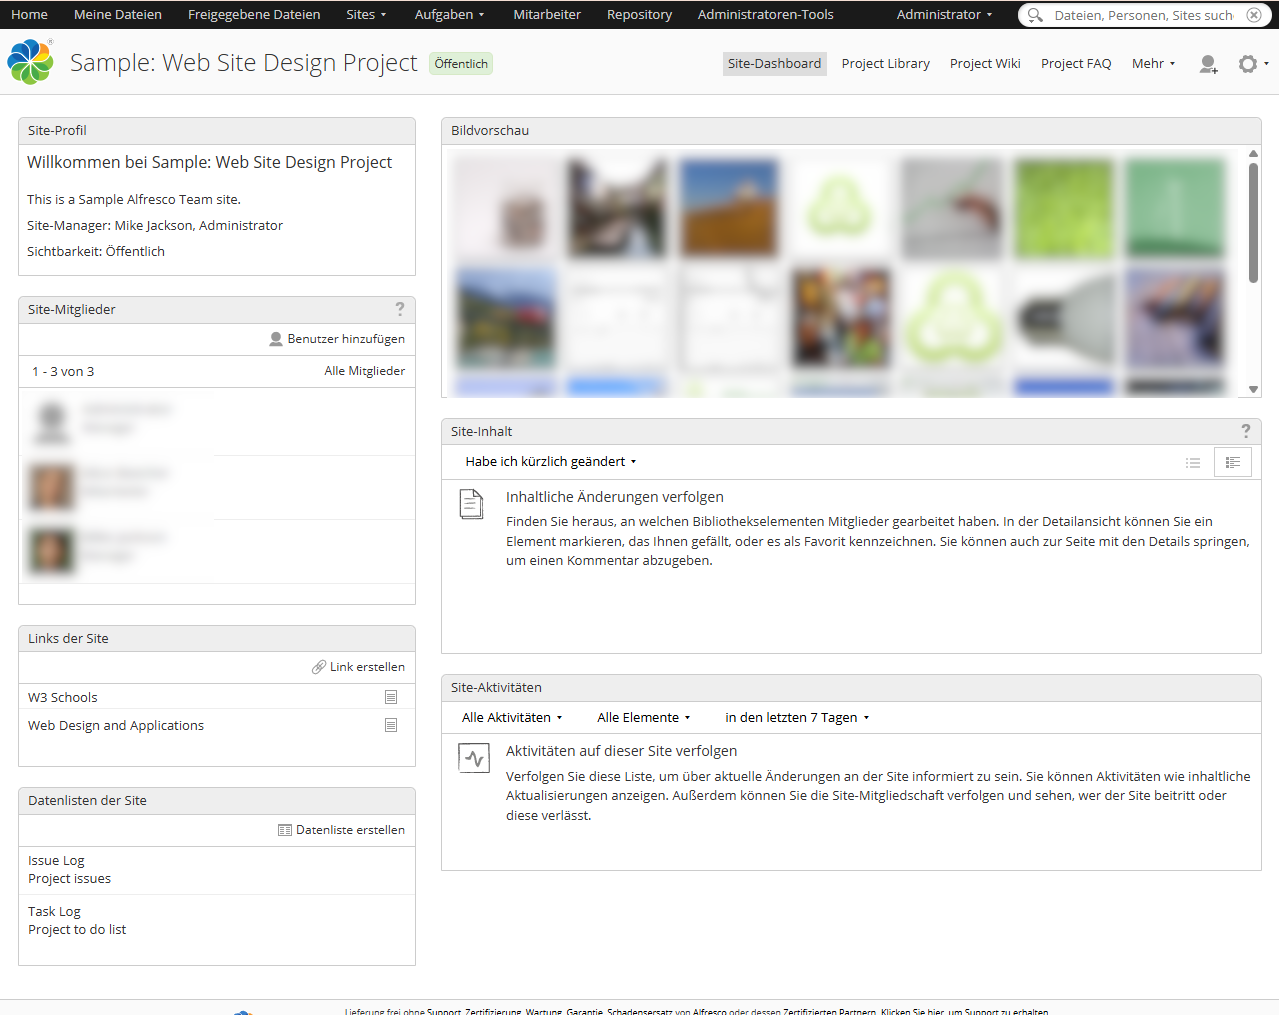Switch Site-Inhalt to simple list view
This screenshot has height=1015, width=1279.
click(1193, 462)
